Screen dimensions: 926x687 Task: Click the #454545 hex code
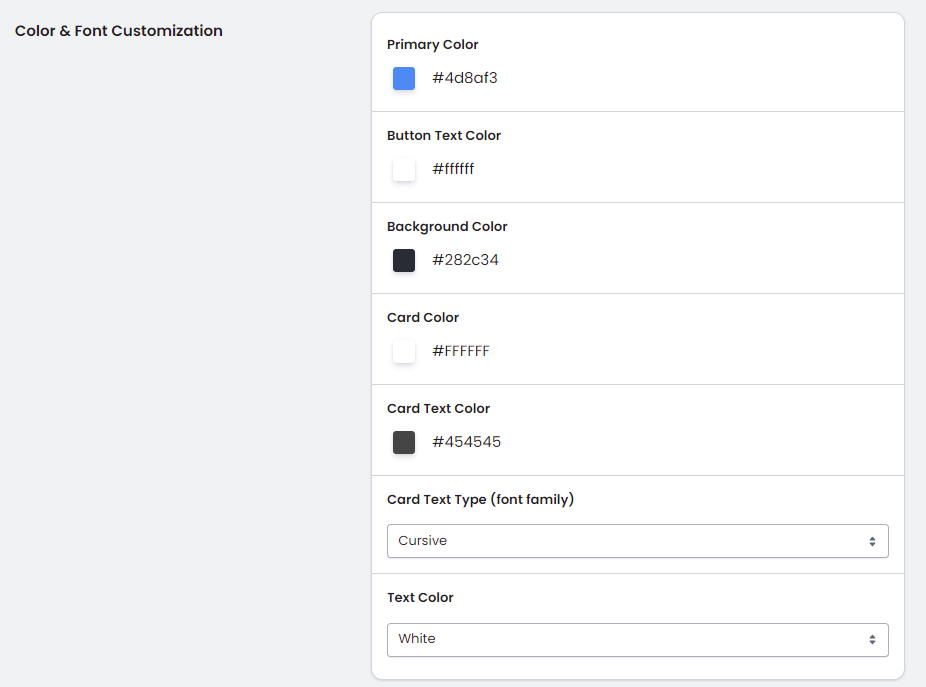466,442
